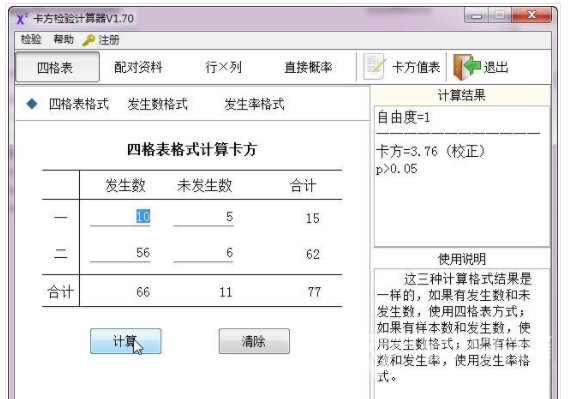This screenshot has width=568, height=399.
Task: Select the 四格表格式 option
Action: [79, 104]
